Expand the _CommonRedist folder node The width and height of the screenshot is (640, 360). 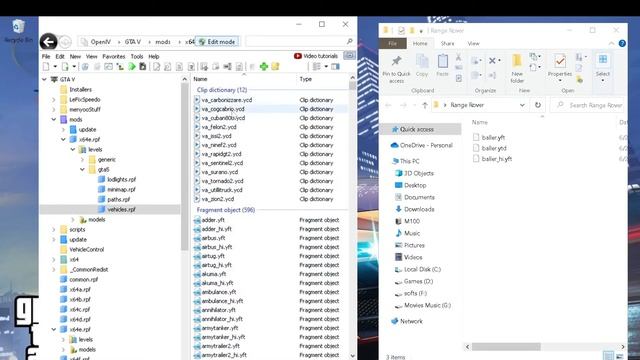(53, 269)
